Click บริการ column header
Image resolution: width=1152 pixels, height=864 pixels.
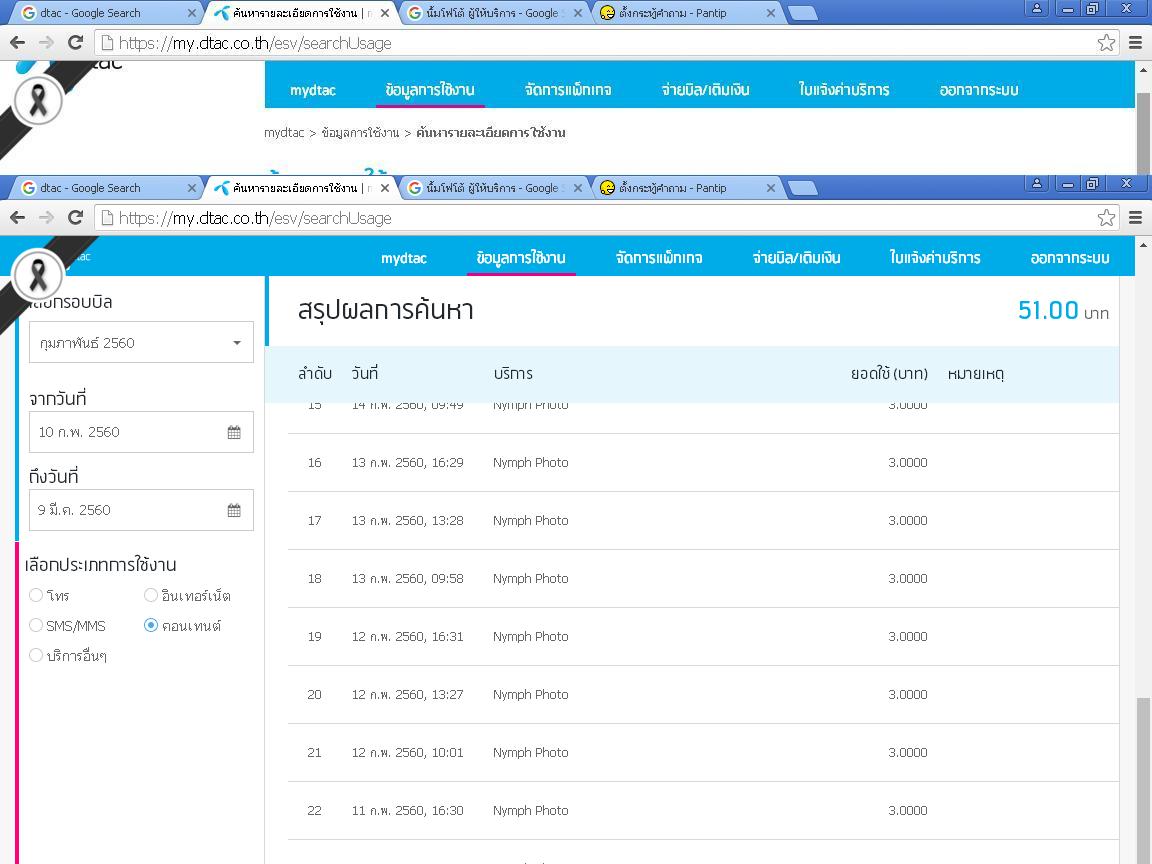click(513, 373)
